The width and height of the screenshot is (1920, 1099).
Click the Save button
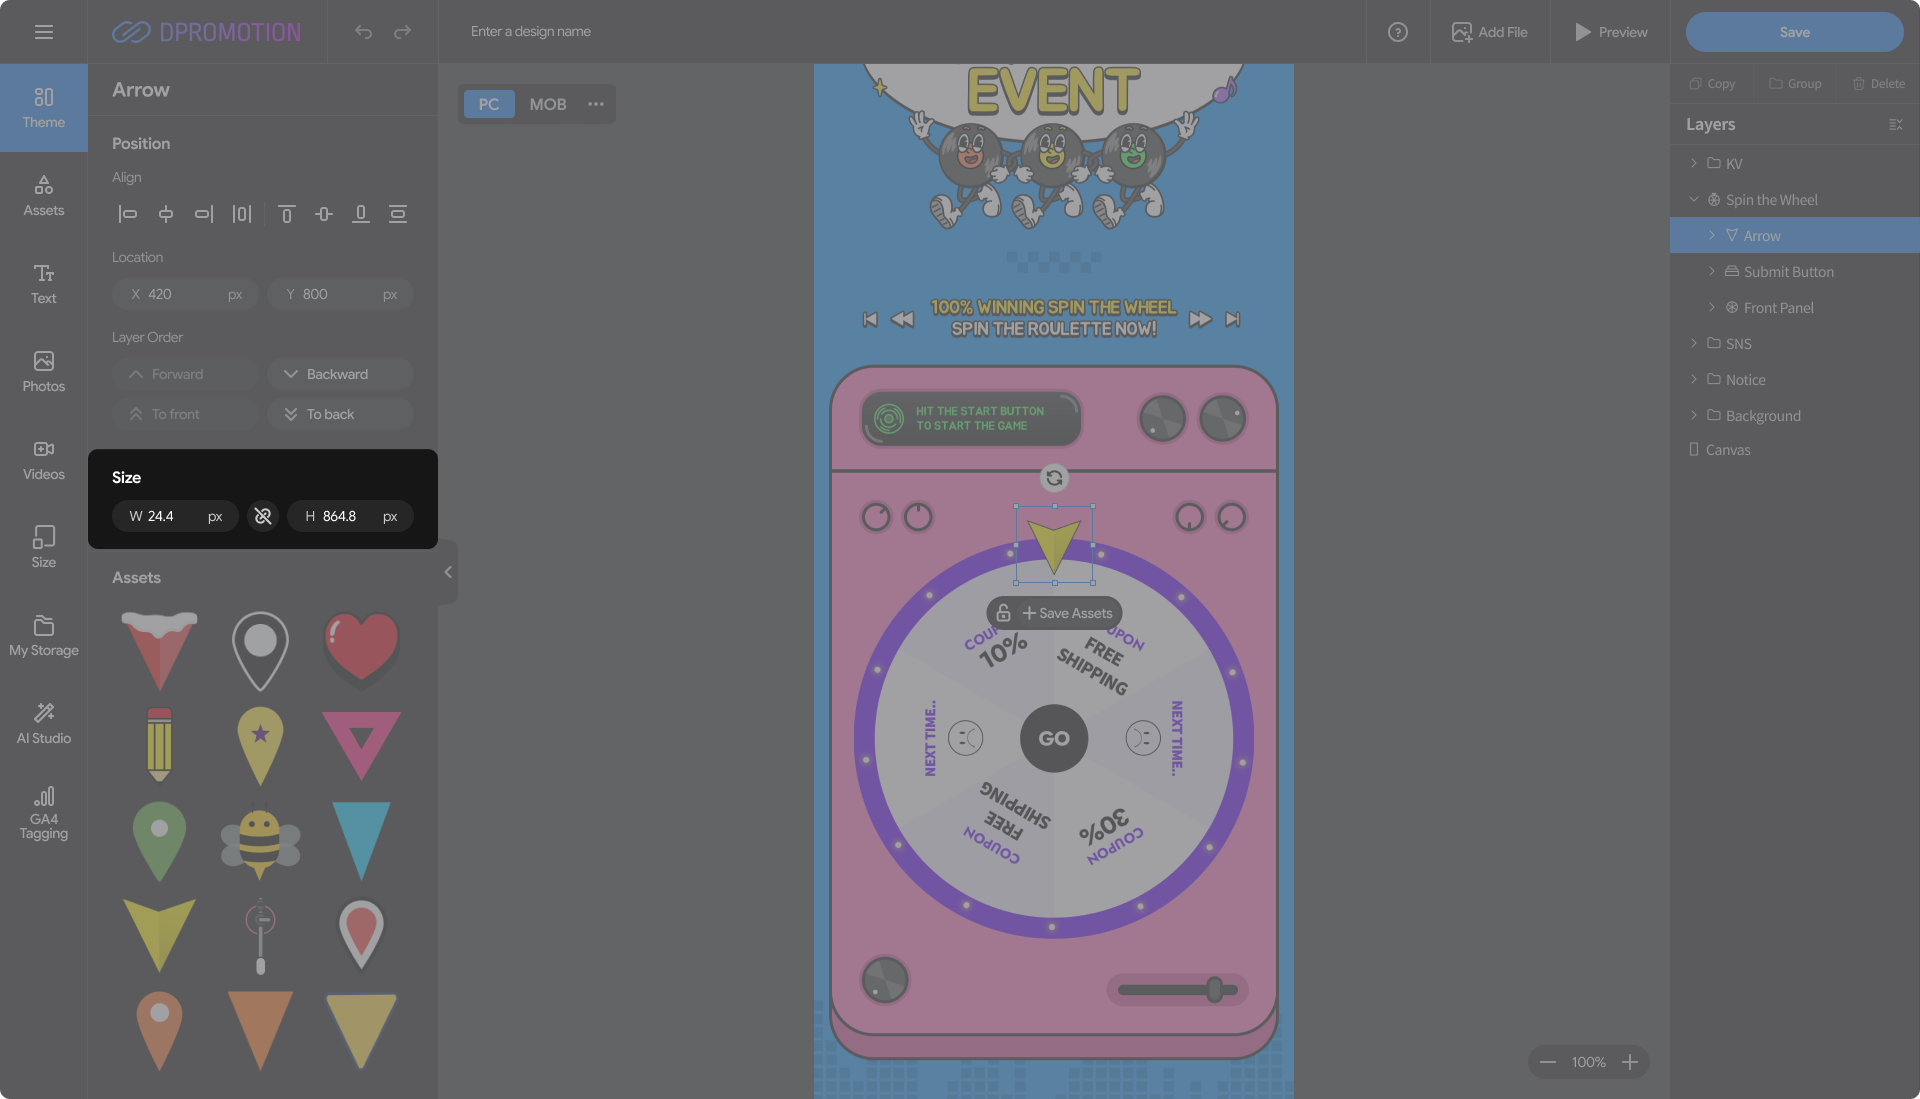pyautogui.click(x=1794, y=32)
